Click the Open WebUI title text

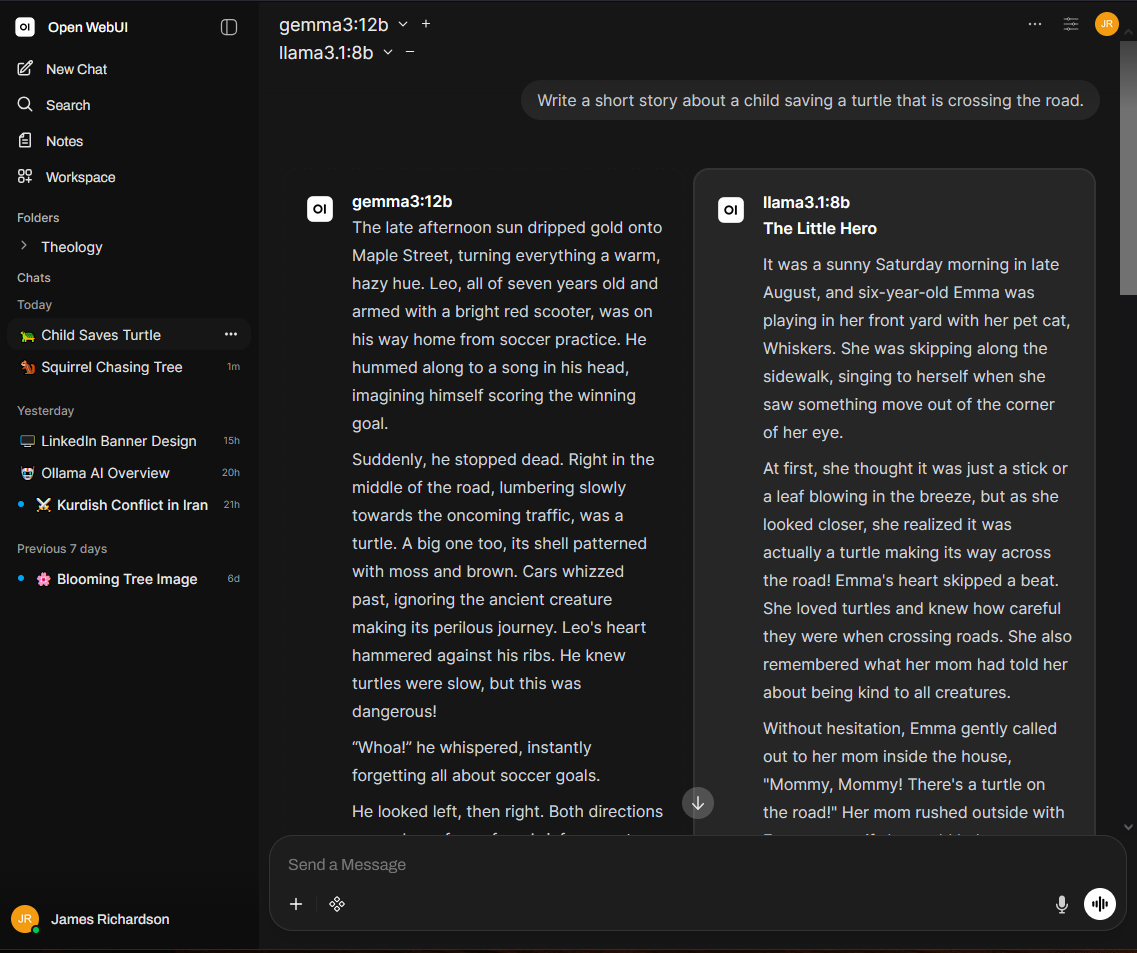(x=88, y=27)
